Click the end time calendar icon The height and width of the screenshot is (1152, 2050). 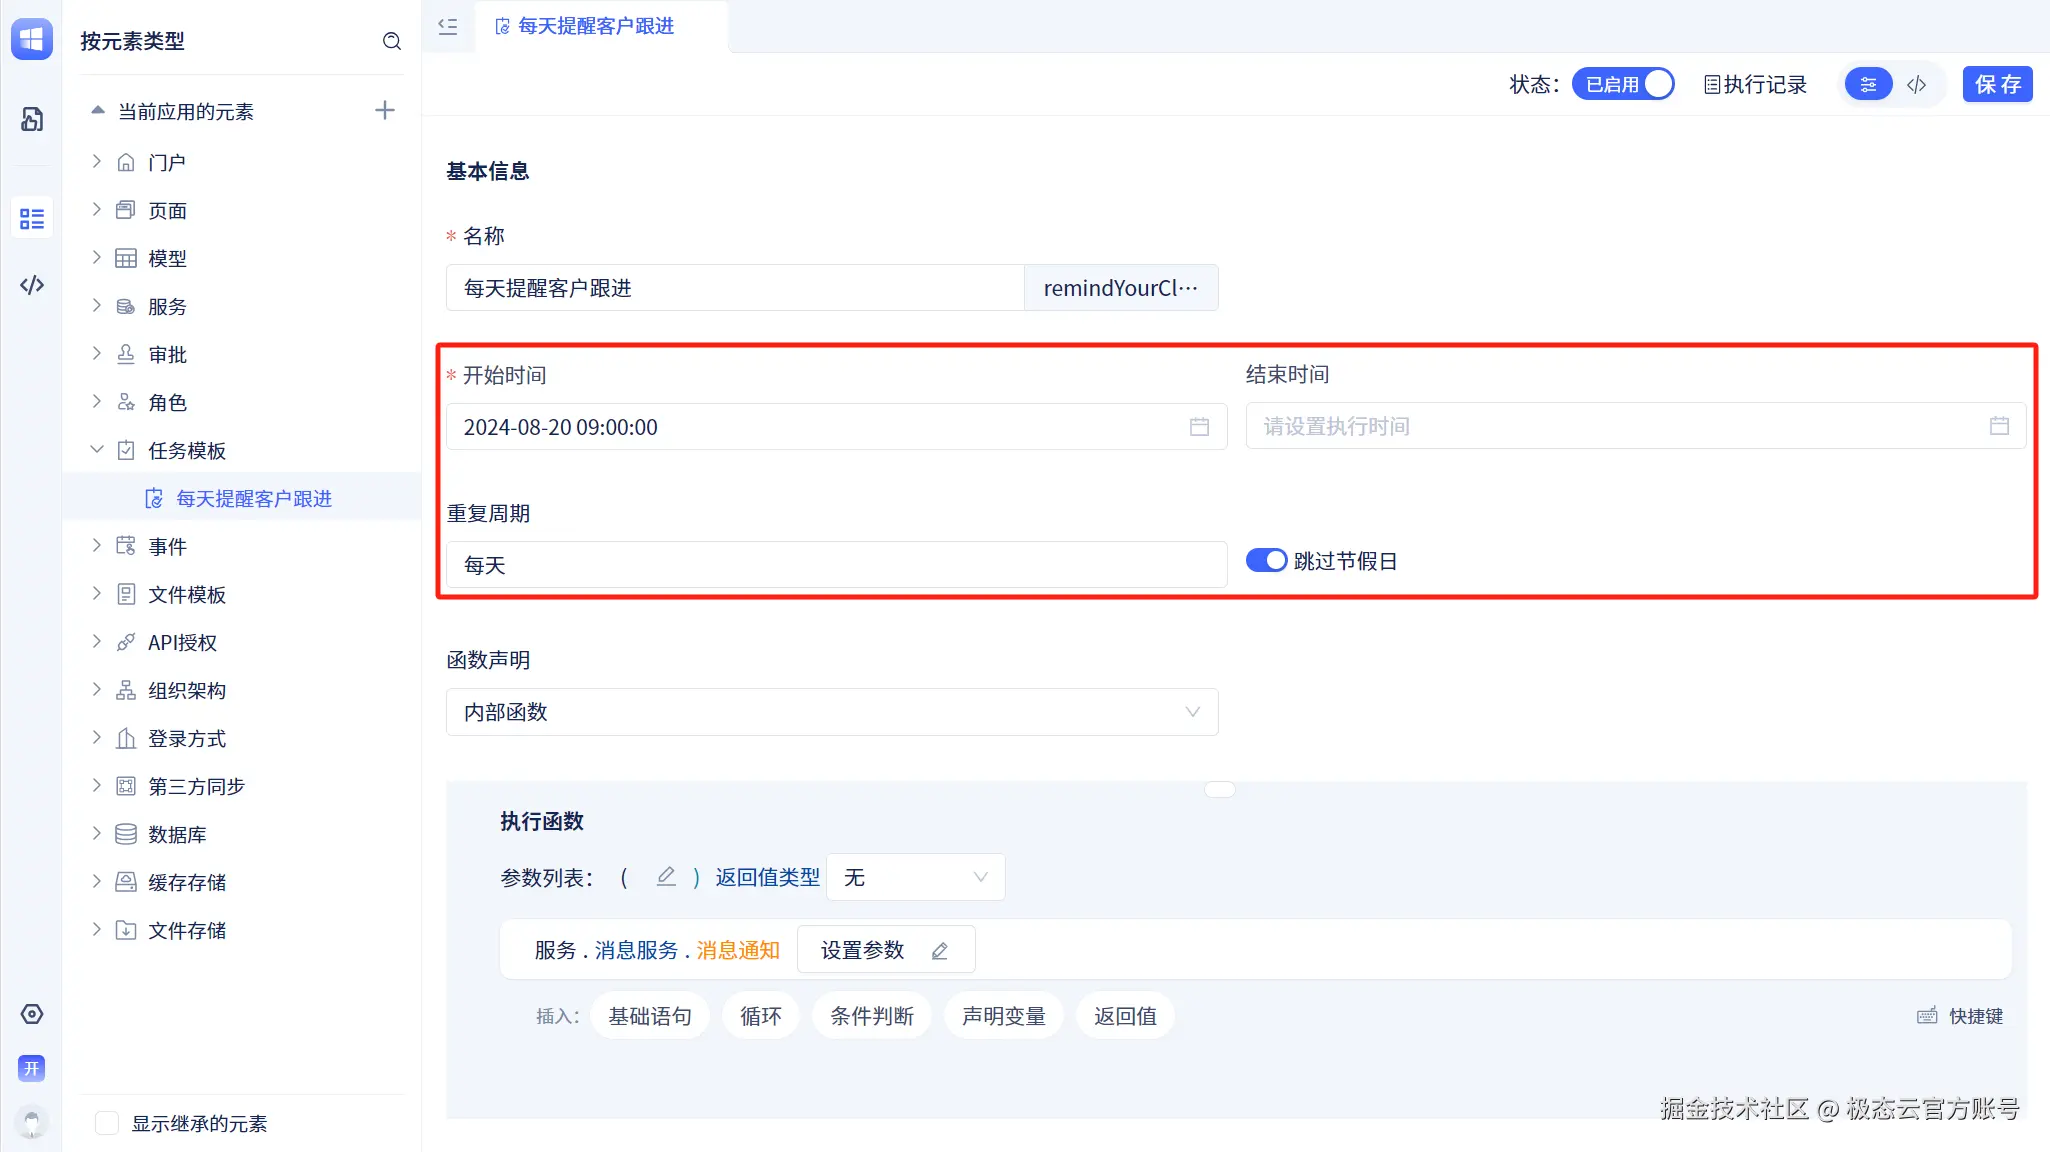1999,426
